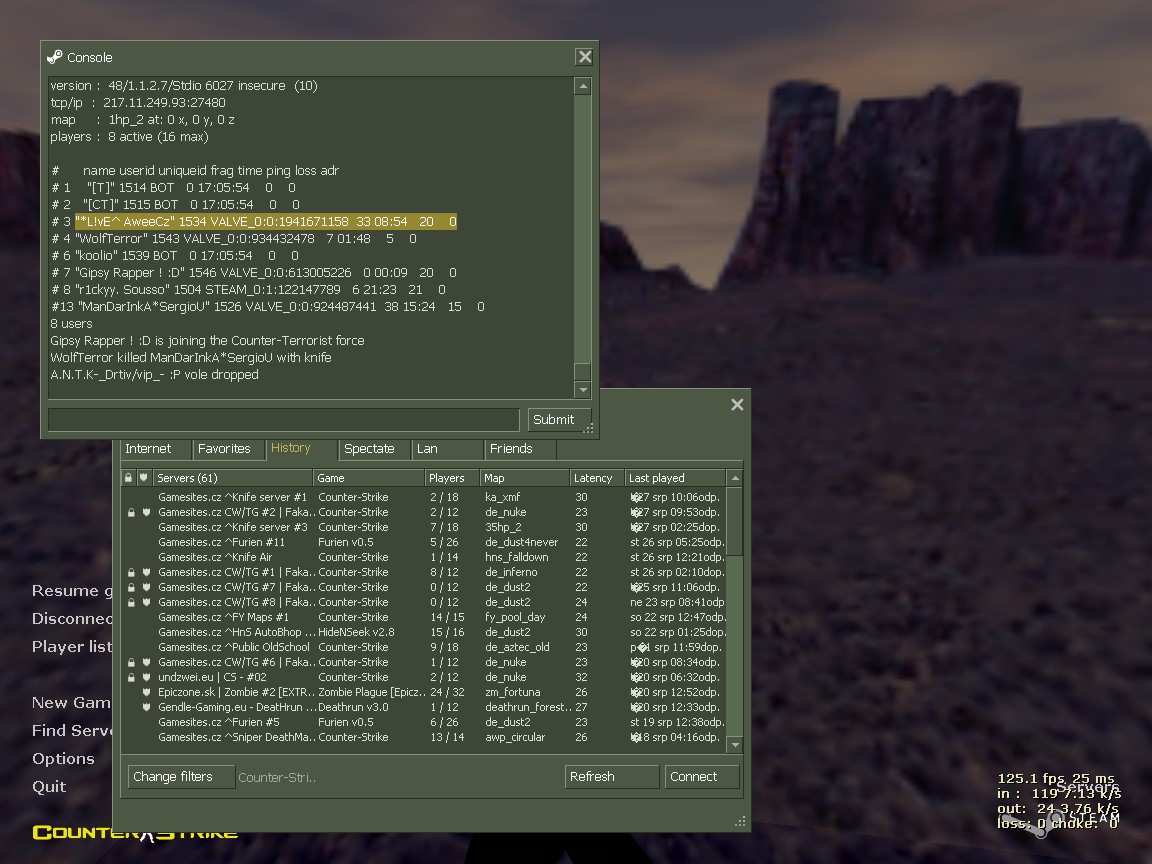Select Gamesites.cz ^Furien #11 server
This screenshot has width=1152, height=864.
click(x=425, y=542)
